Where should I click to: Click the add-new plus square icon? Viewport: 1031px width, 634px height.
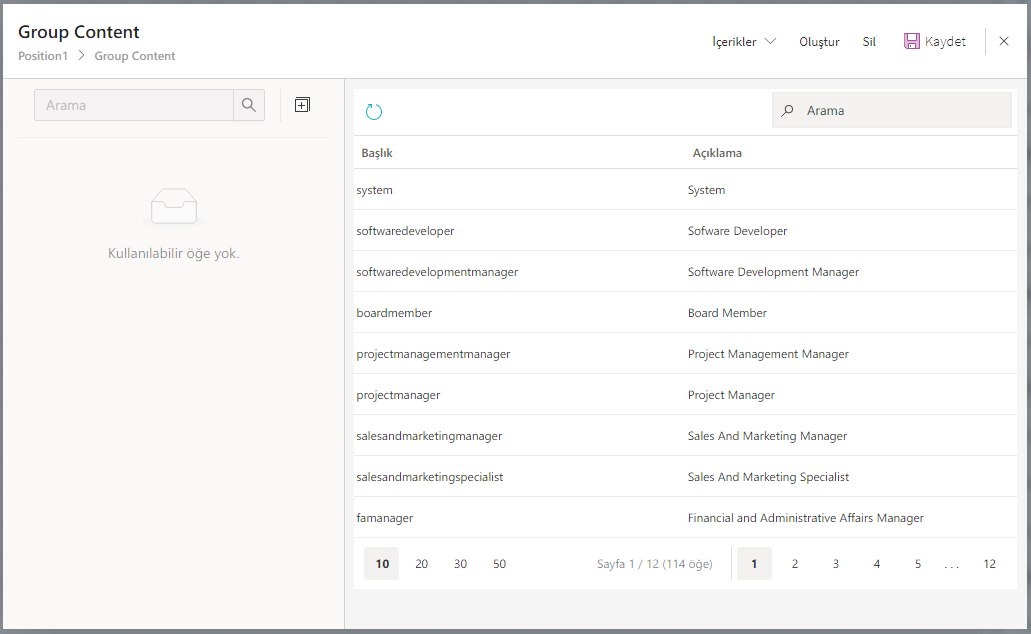(302, 105)
